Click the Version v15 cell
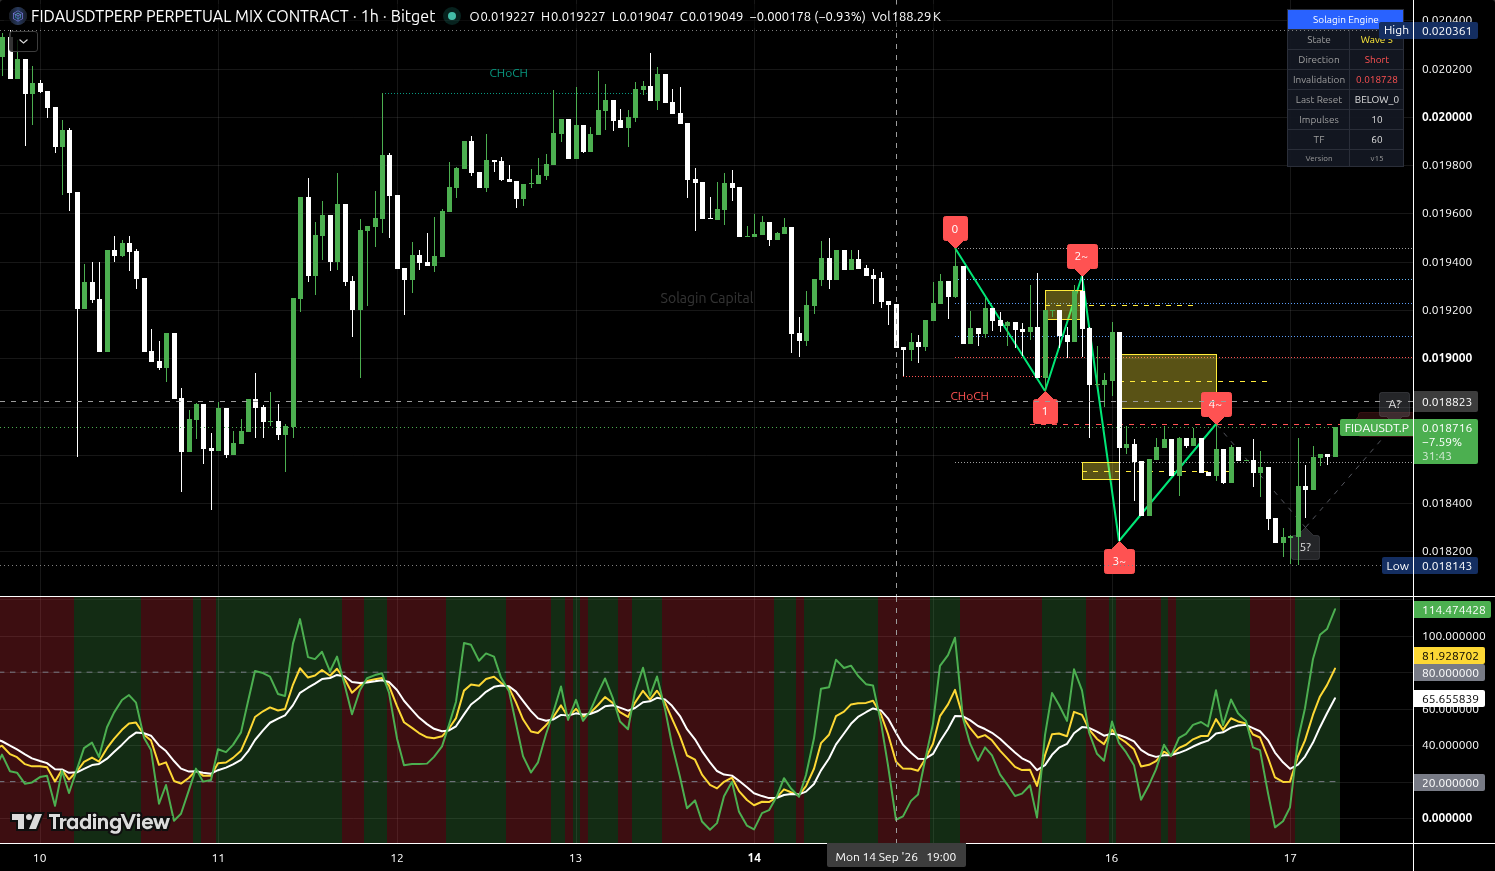 [x=1377, y=158]
